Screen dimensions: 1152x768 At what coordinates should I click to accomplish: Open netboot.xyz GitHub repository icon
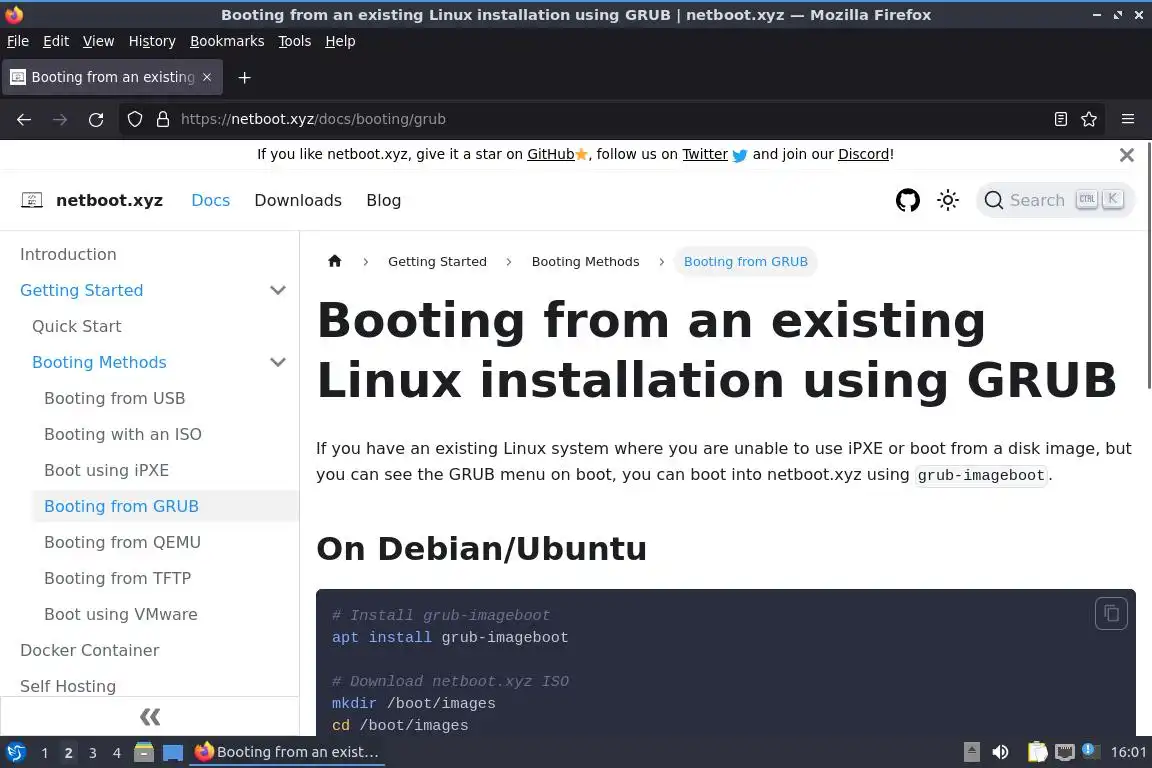pos(907,200)
